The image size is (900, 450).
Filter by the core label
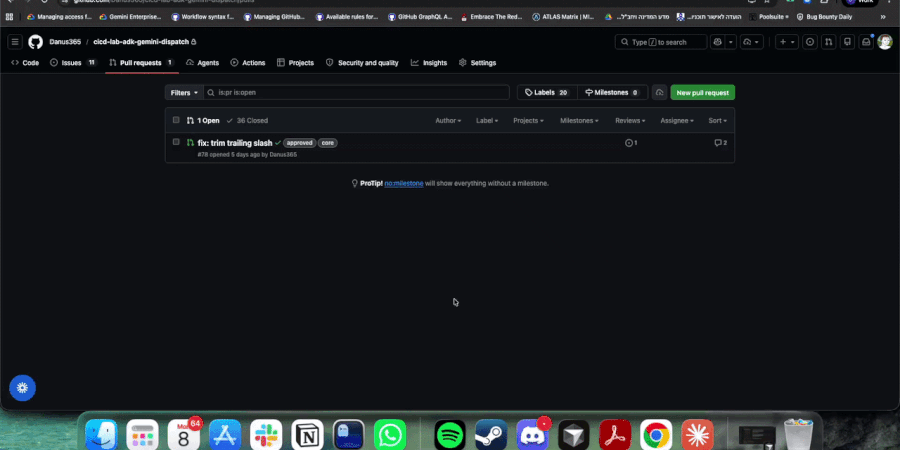[x=328, y=143]
